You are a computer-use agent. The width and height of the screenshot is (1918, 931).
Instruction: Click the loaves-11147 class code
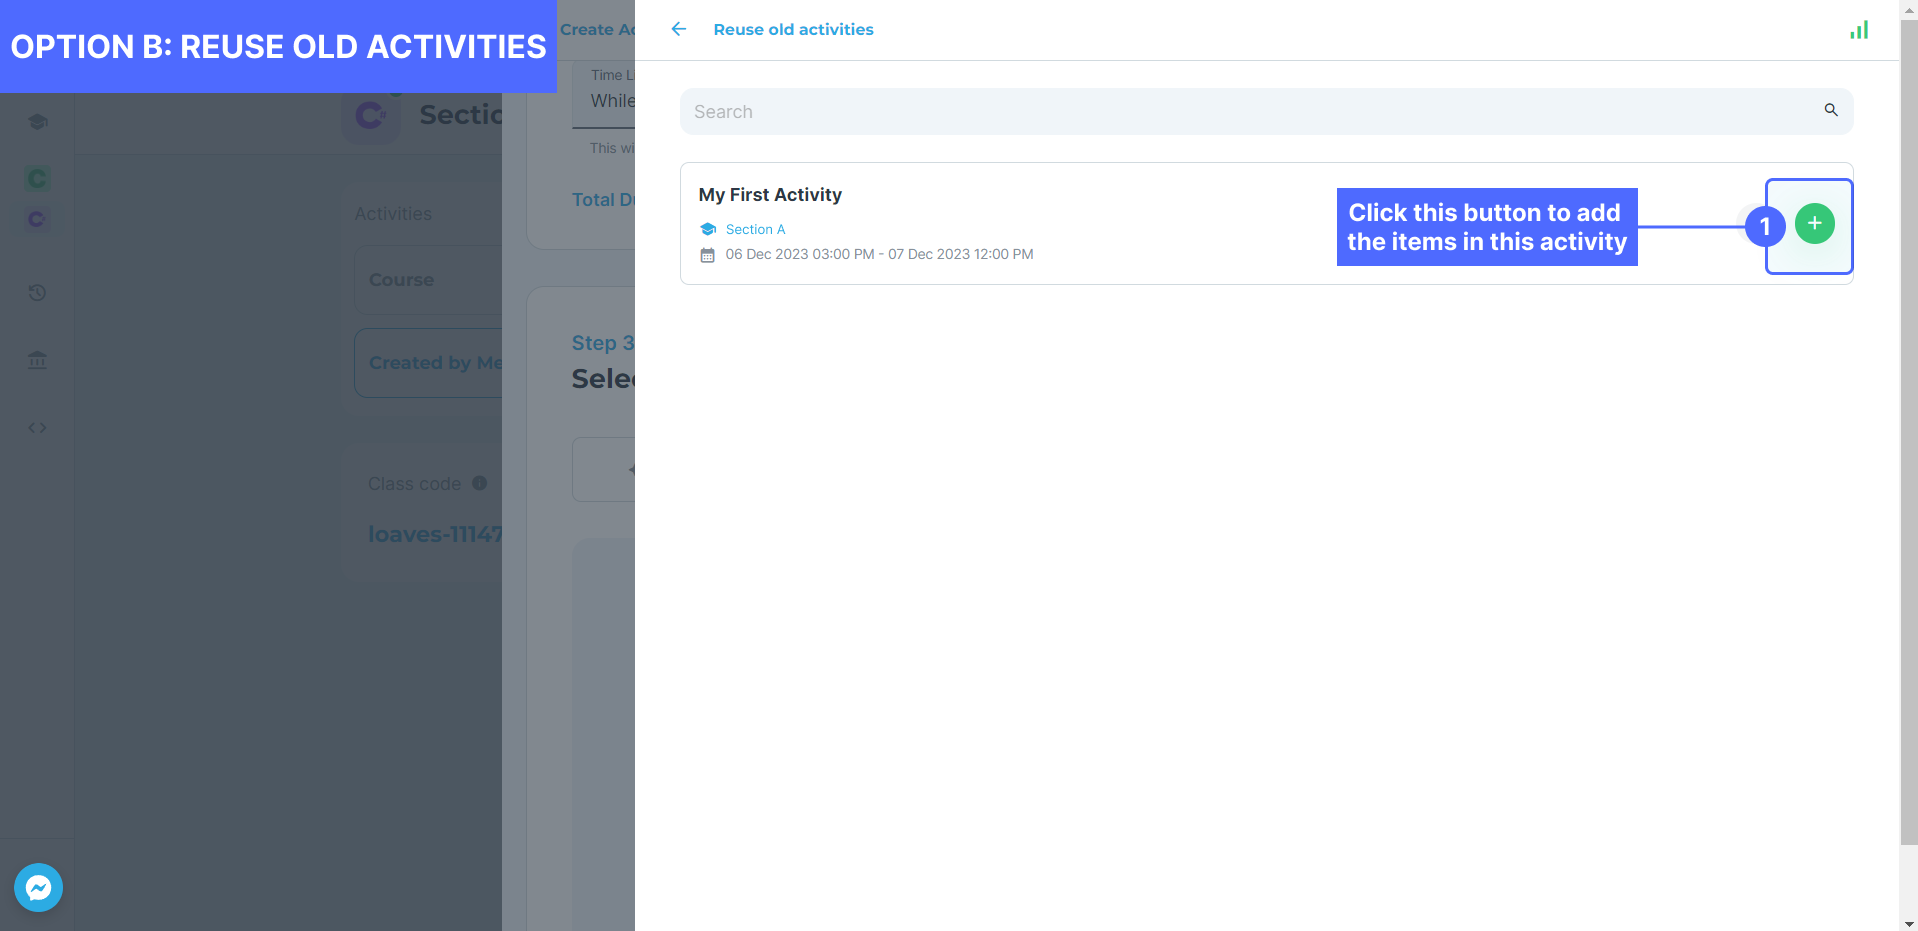coord(434,534)
